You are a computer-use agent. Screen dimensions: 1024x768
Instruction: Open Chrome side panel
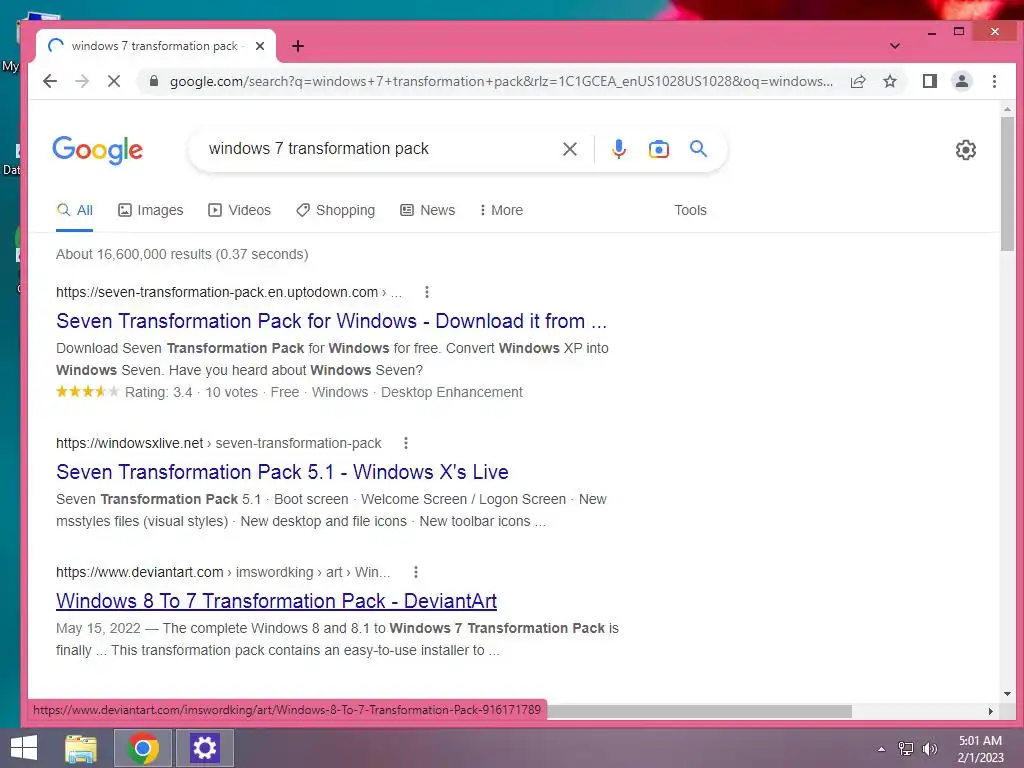coord(930,81)
